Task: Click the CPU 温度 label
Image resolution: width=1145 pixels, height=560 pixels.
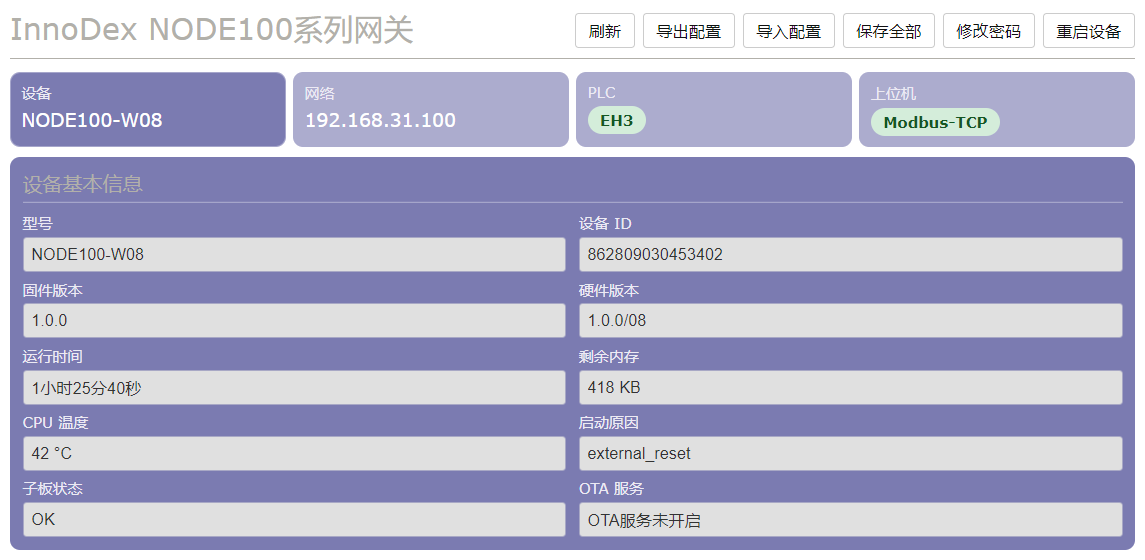Action: pos(55,423)
